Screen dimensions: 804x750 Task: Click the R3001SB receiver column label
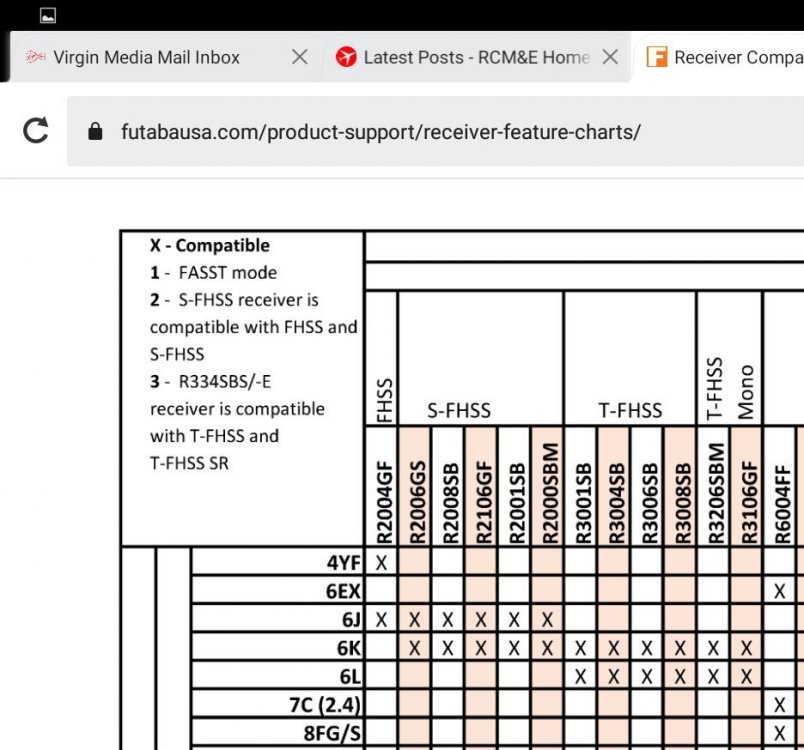(x=583, y=503)
